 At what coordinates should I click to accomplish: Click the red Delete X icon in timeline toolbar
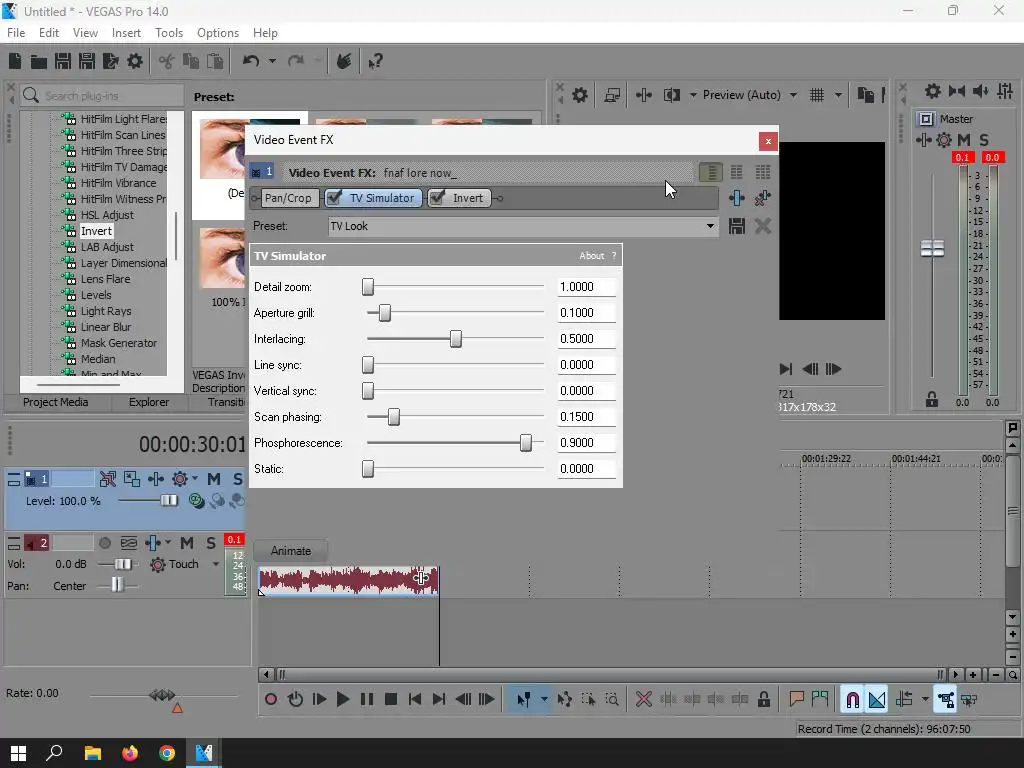point(643,699)
